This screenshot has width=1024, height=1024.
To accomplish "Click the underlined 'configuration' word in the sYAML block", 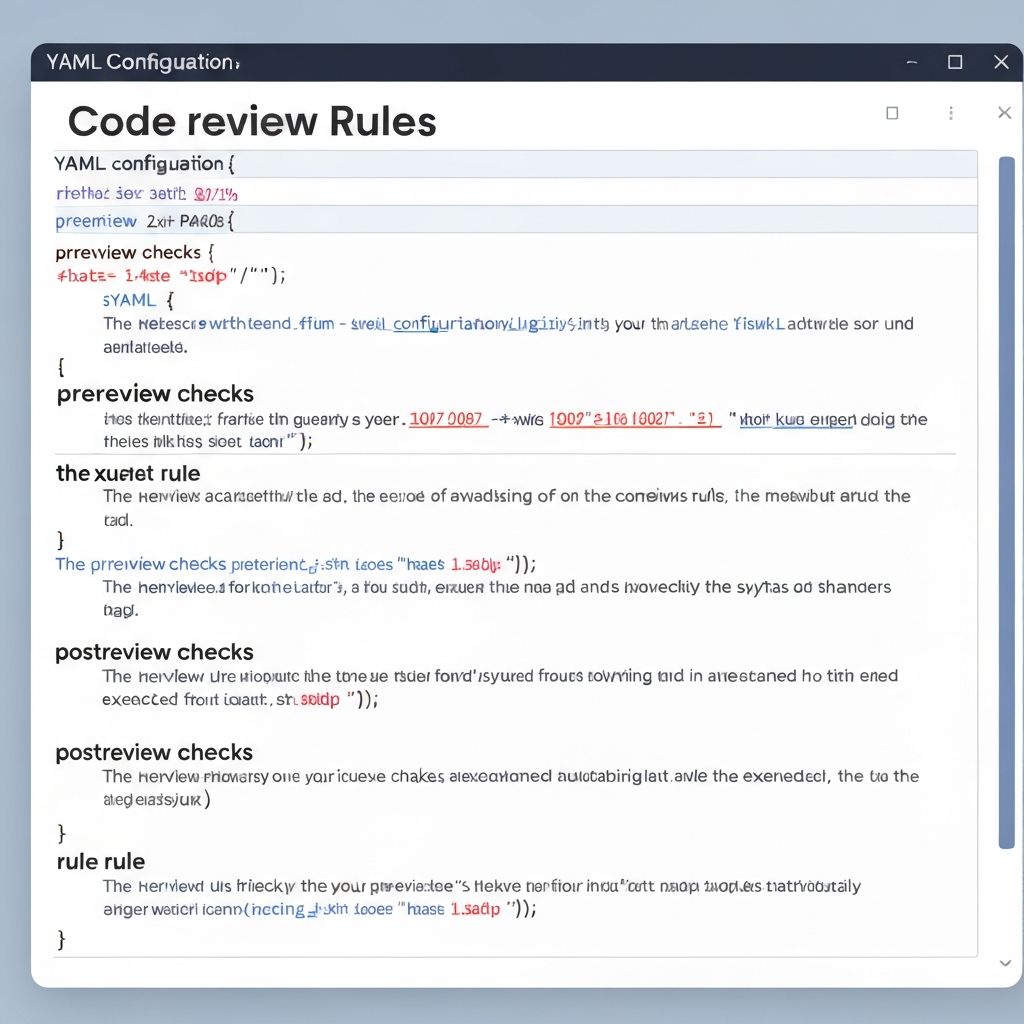I will tap(430, 324).
